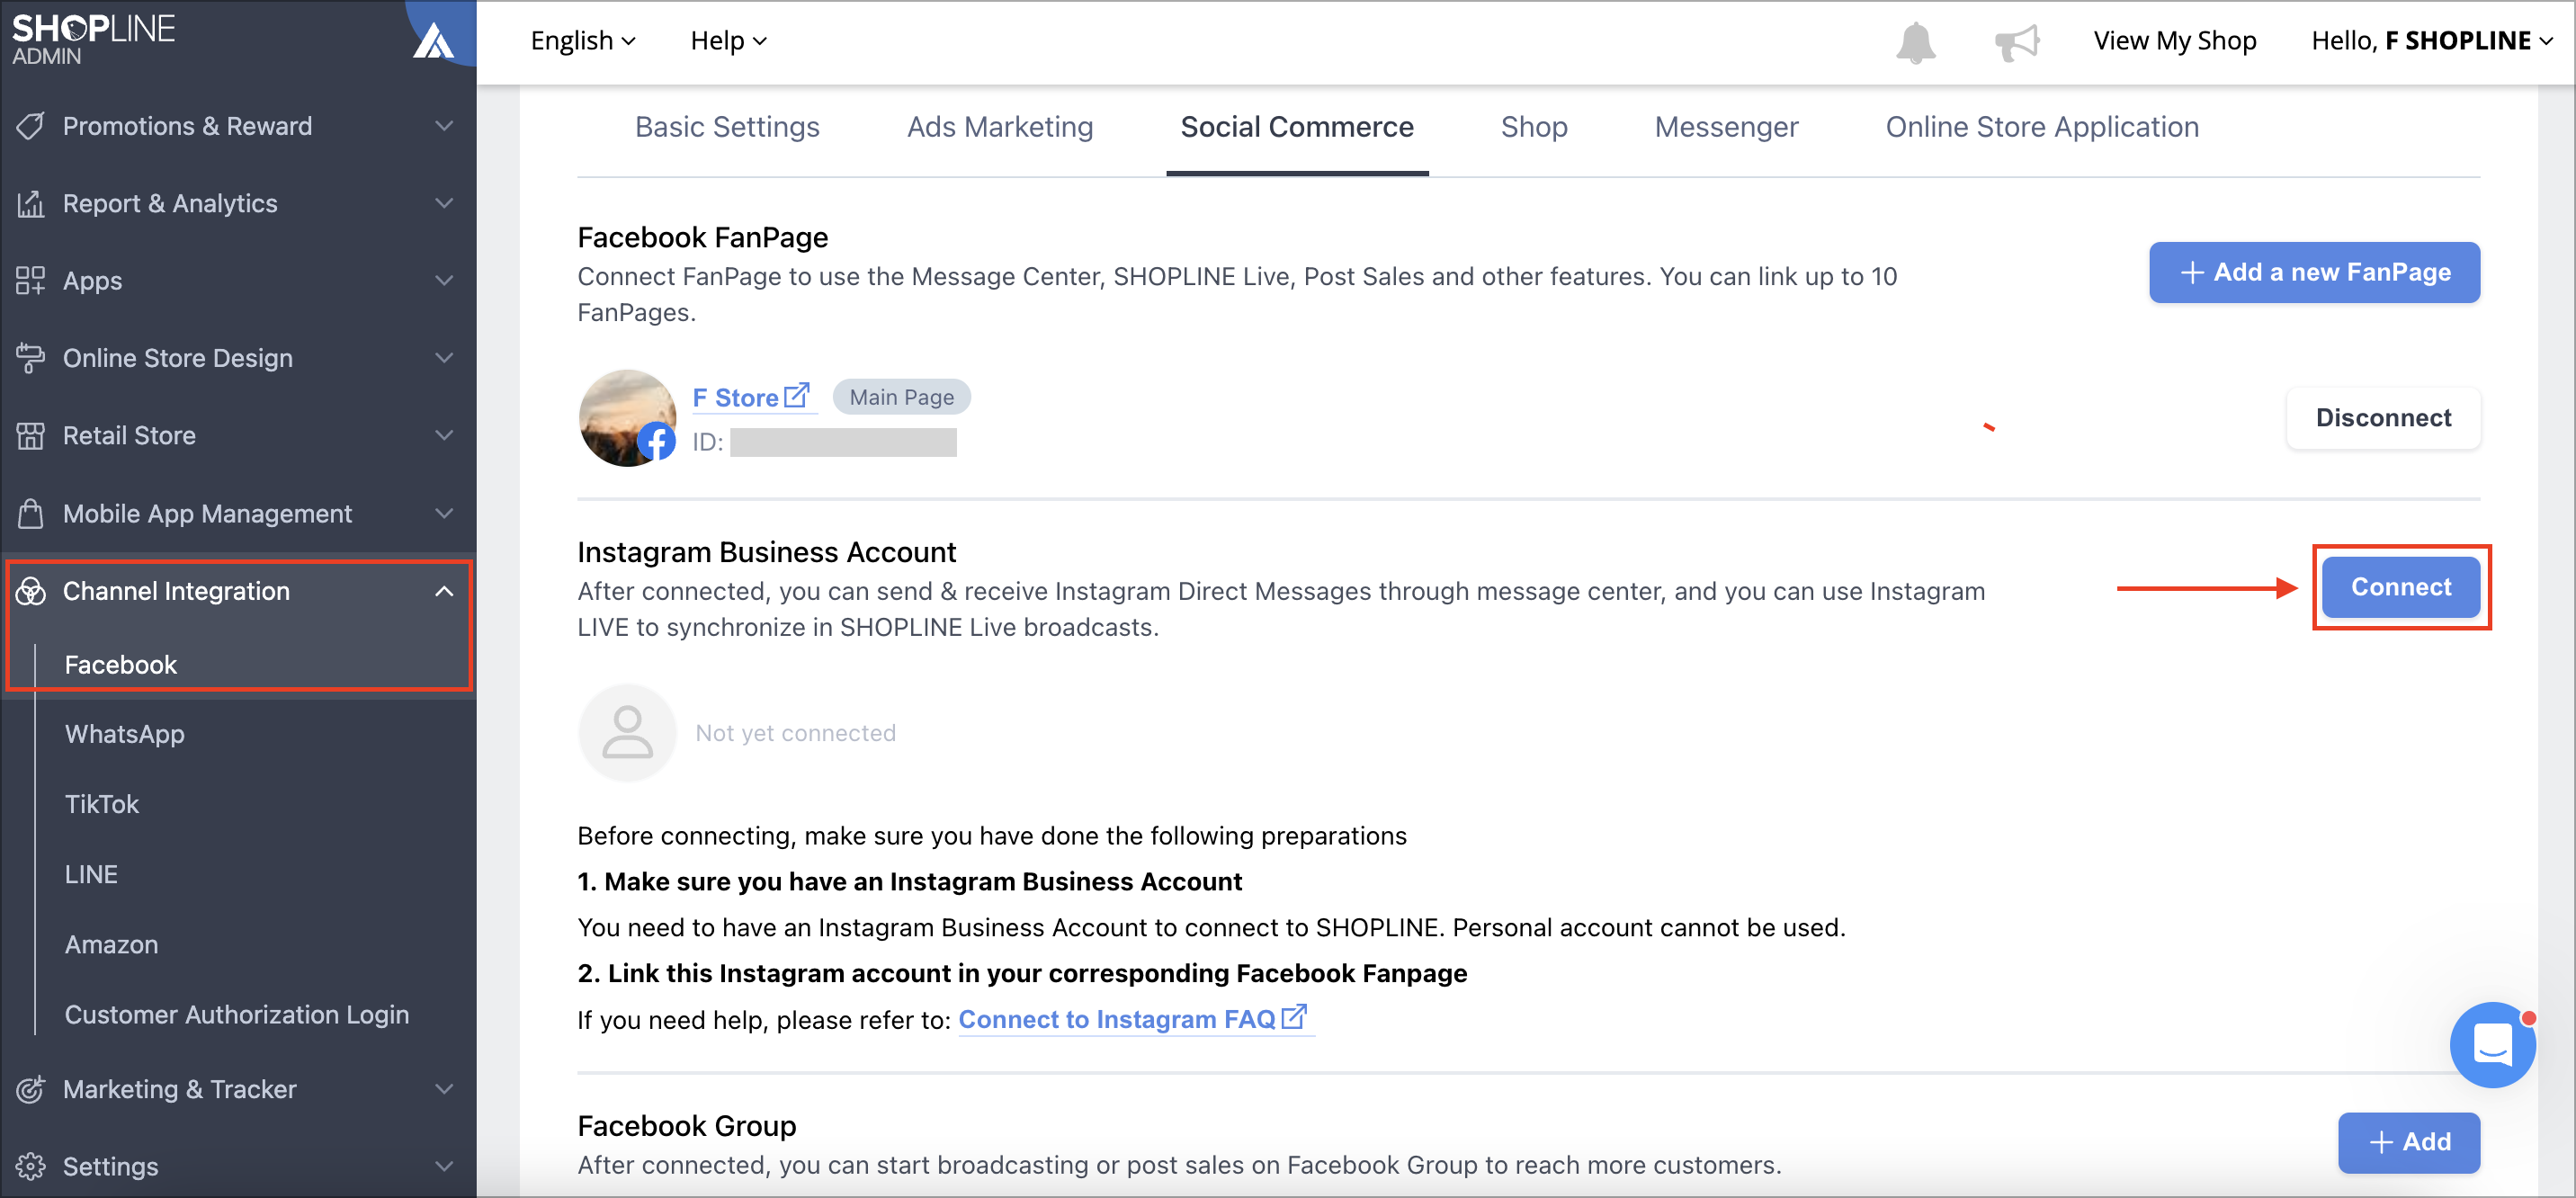Open the English language dropdown

pyautogui.click(x=583, y=41)
